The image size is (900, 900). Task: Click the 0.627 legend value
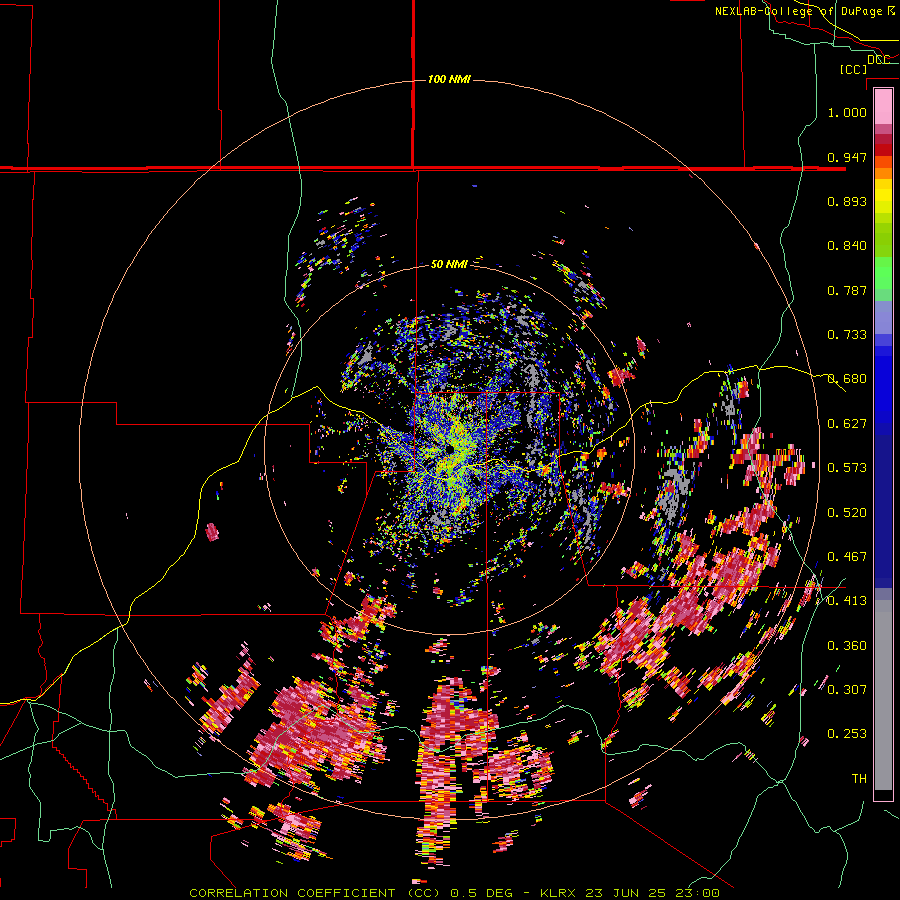point(847,424)
